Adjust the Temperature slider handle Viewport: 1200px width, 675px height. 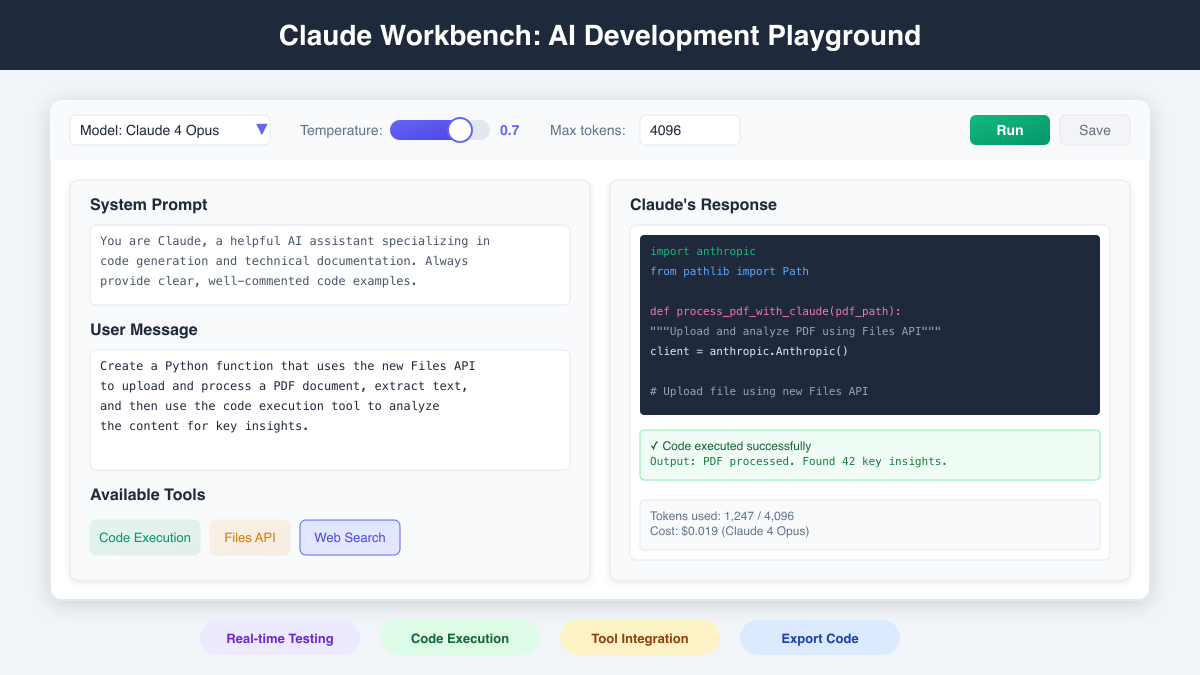pos(460,130)
